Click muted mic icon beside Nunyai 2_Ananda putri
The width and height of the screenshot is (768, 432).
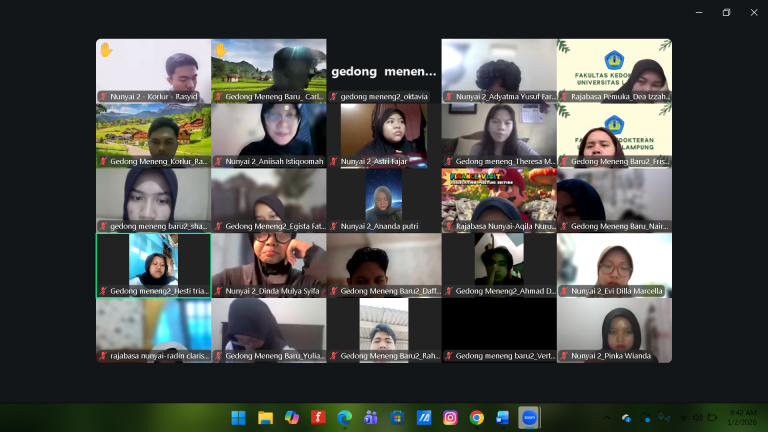[x=334, y=226]
